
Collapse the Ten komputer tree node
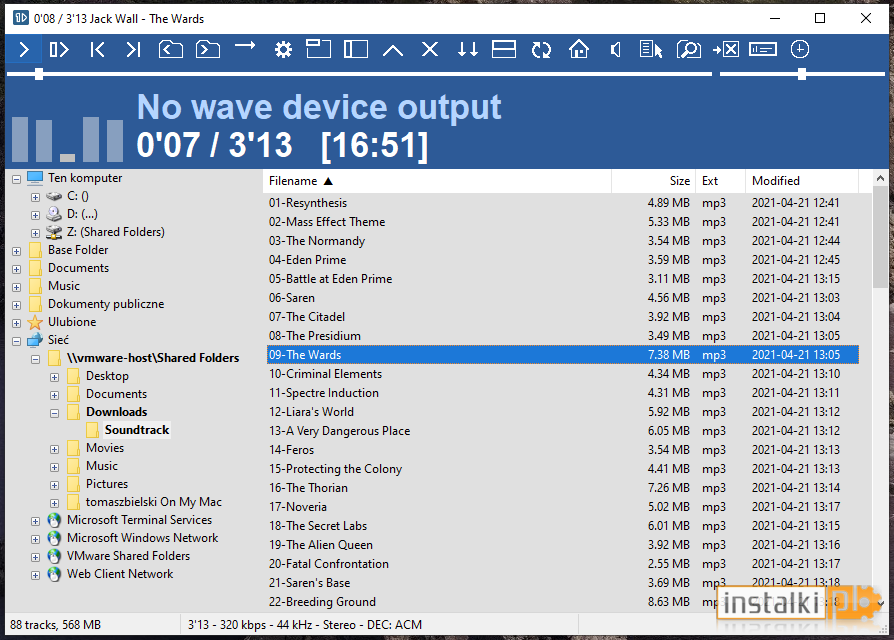point(17,179)
